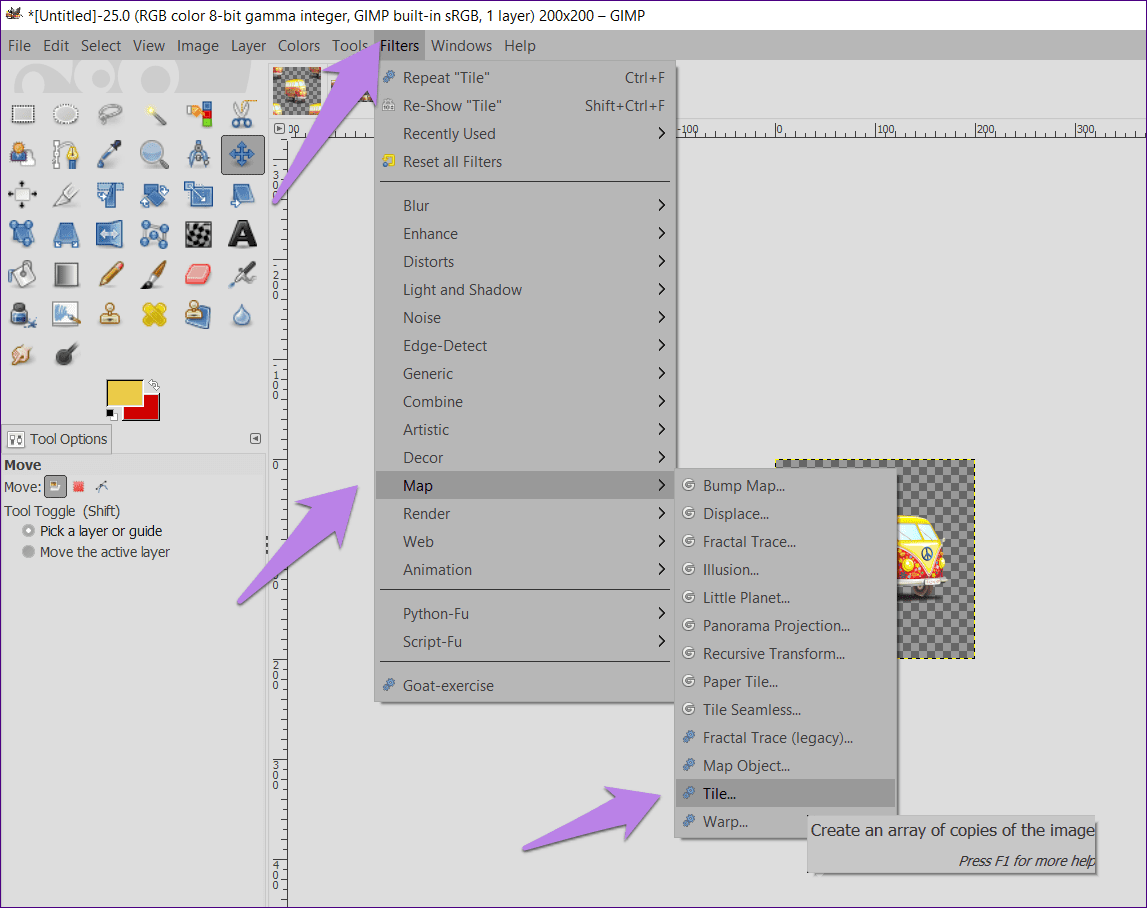
Task: Choose Tile Seamless... filter
Action: coord(786,710)
